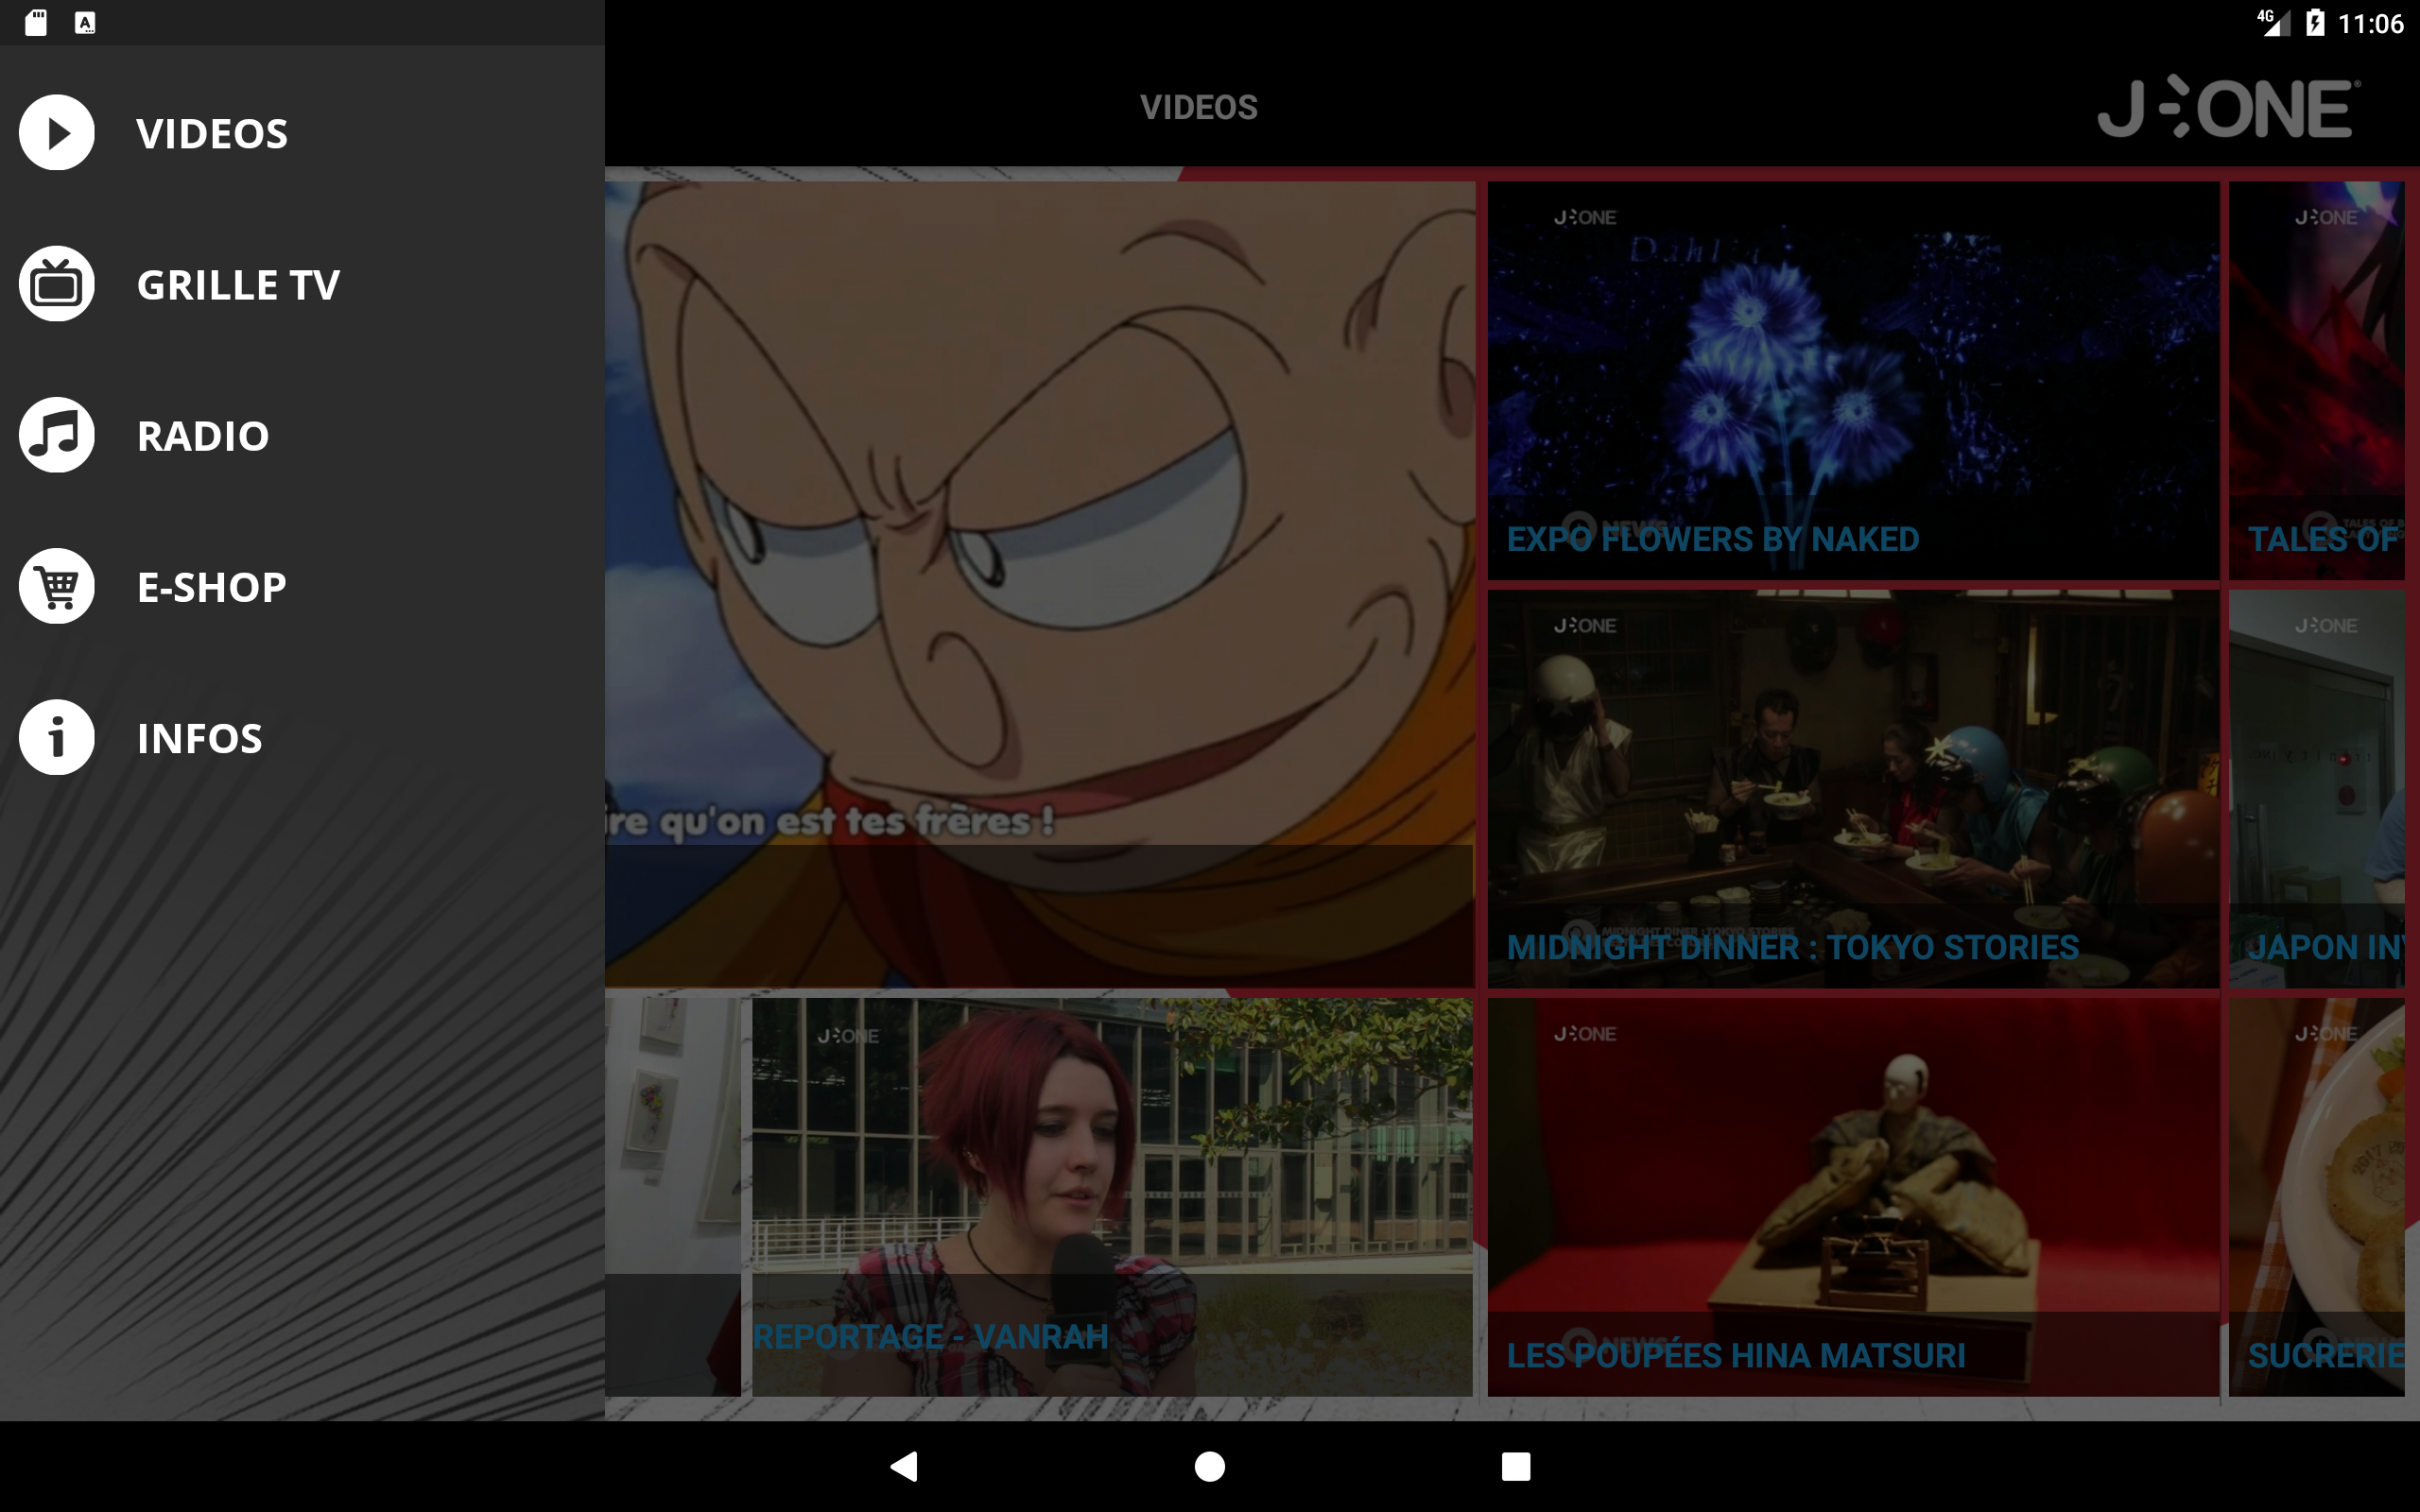Tap the Android back button
The width and height of the screenshot is (2420, 1512).
pyautogui.click(x=904, y=1466)
